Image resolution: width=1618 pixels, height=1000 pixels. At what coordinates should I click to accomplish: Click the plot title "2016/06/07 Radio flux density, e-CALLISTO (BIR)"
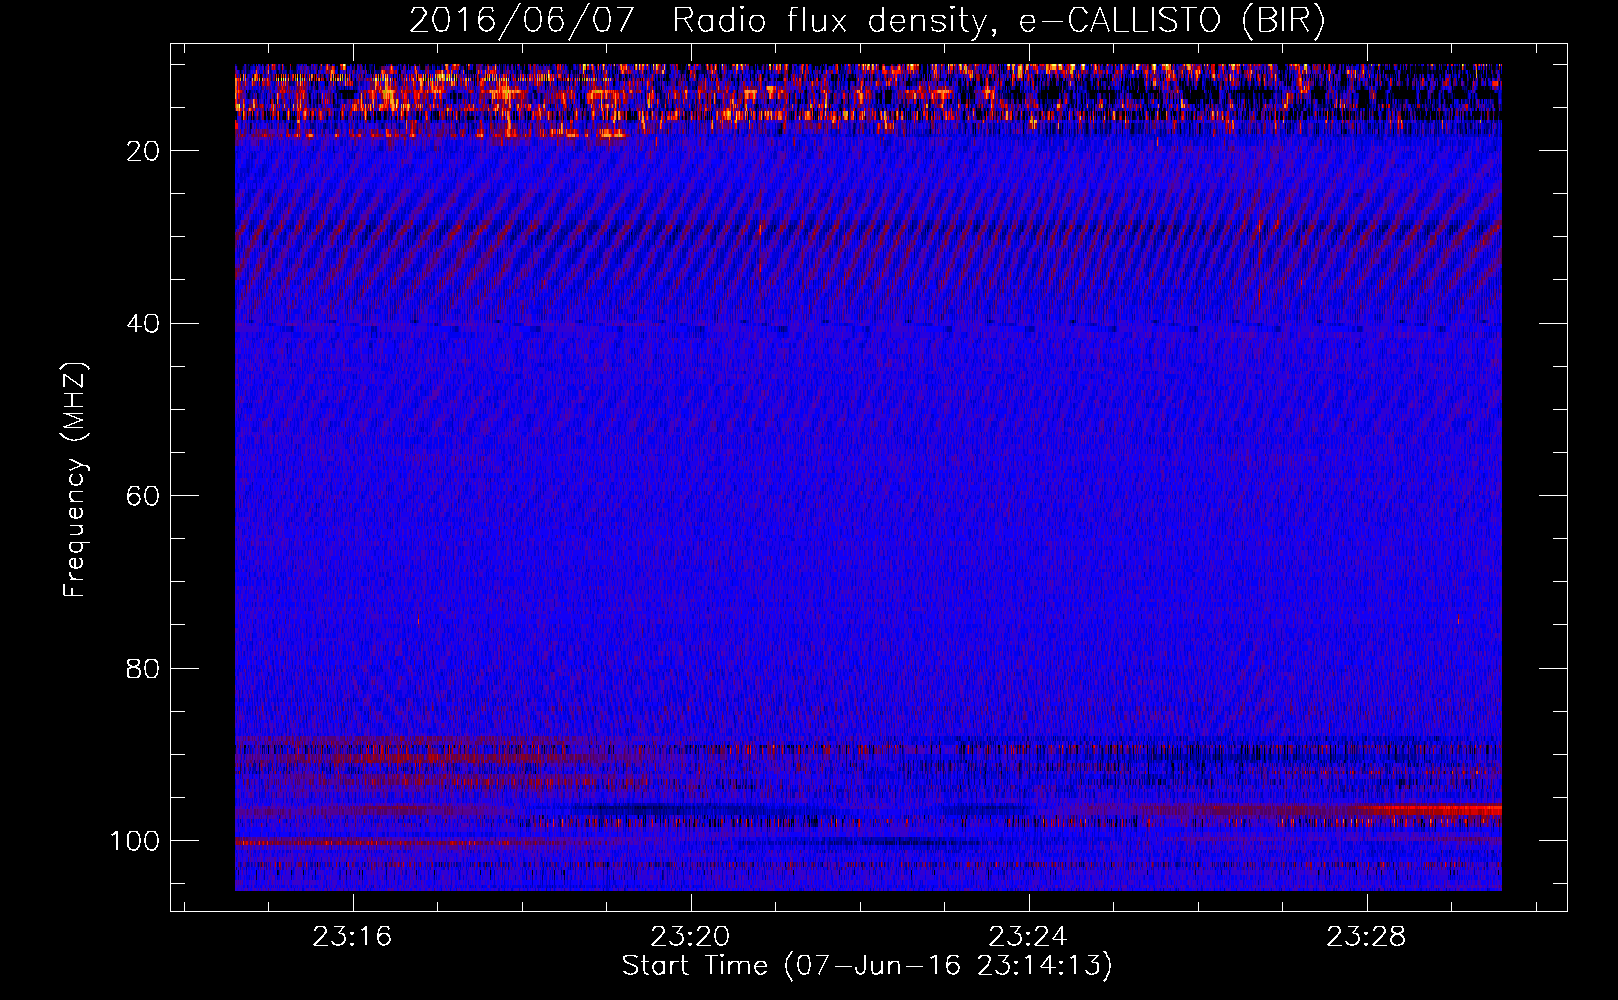click(867, 21)
